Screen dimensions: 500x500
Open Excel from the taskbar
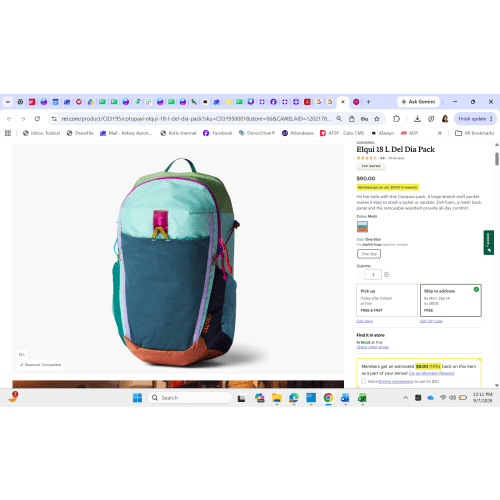click(x=362, y=398)
